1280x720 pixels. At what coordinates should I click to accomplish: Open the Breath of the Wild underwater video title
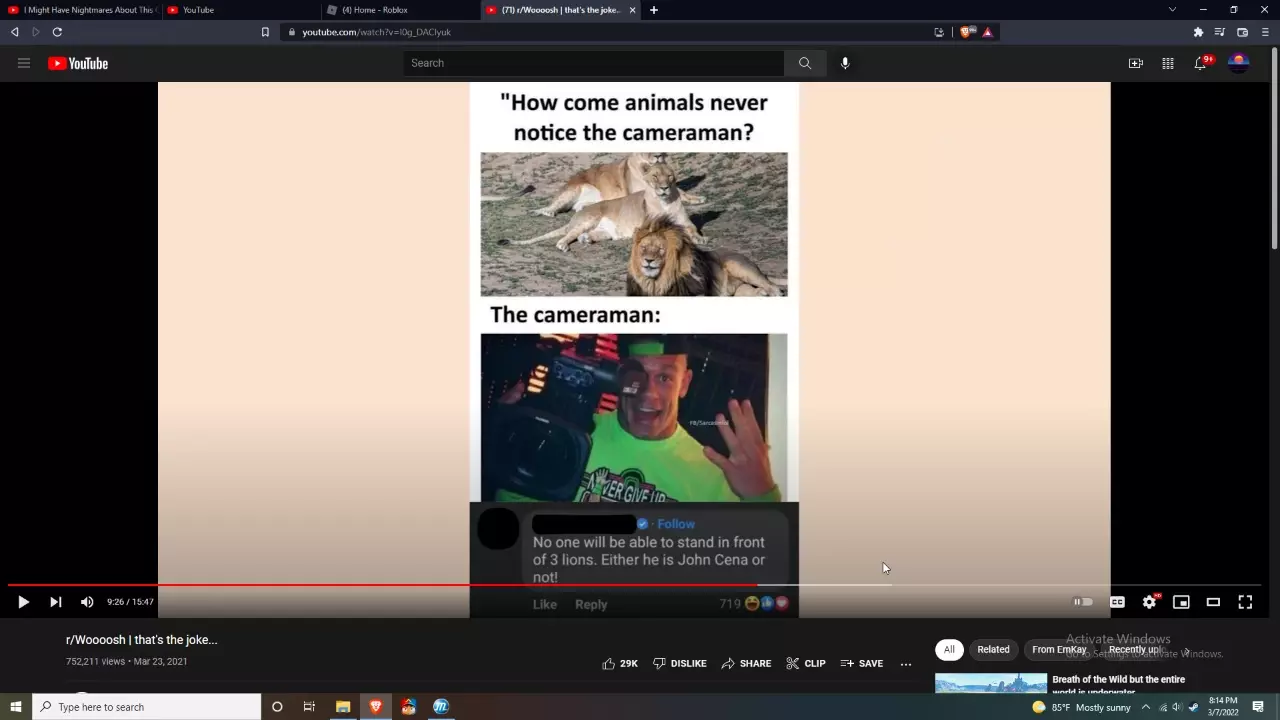click(1118, 685)
